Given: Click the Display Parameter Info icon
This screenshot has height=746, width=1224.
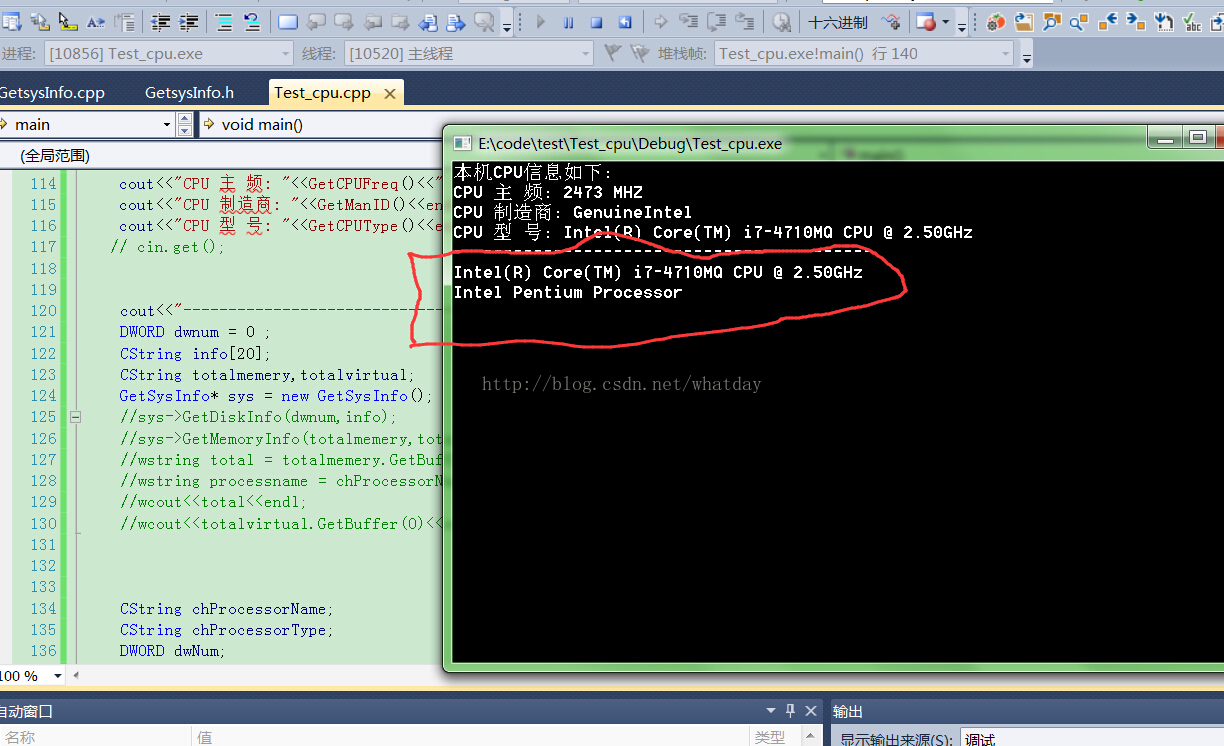Looking at the screenshot, I should [x=40, y=22].
